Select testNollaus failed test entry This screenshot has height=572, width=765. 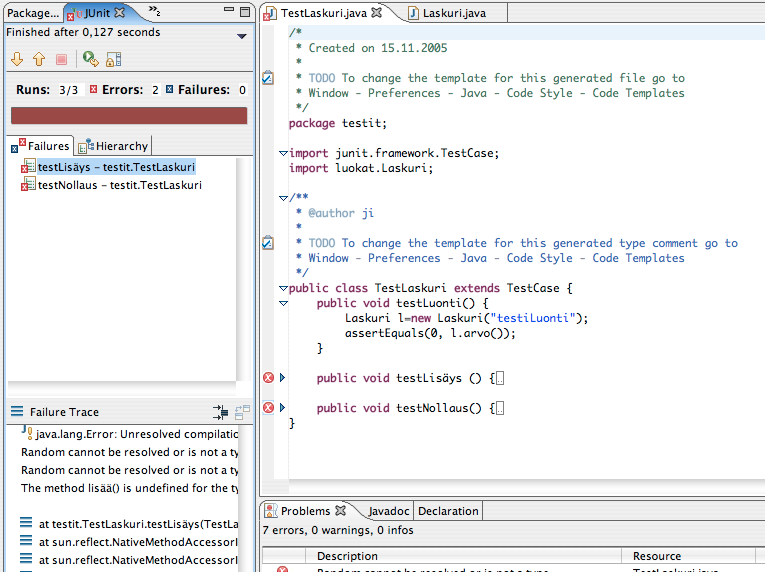click(x=111, y=185)
